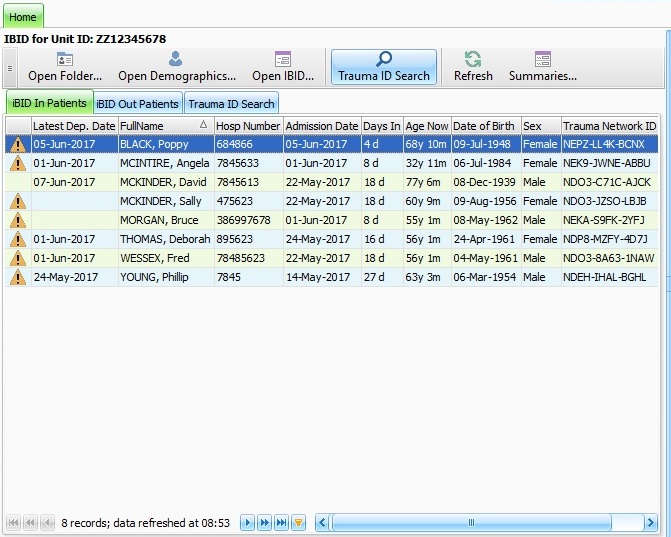Refresh the patient list

(473, 67)
